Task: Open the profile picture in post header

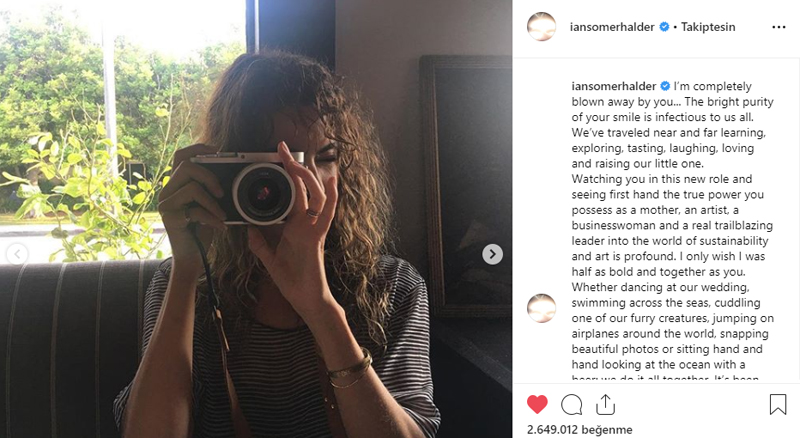Action: click(541, 27)
